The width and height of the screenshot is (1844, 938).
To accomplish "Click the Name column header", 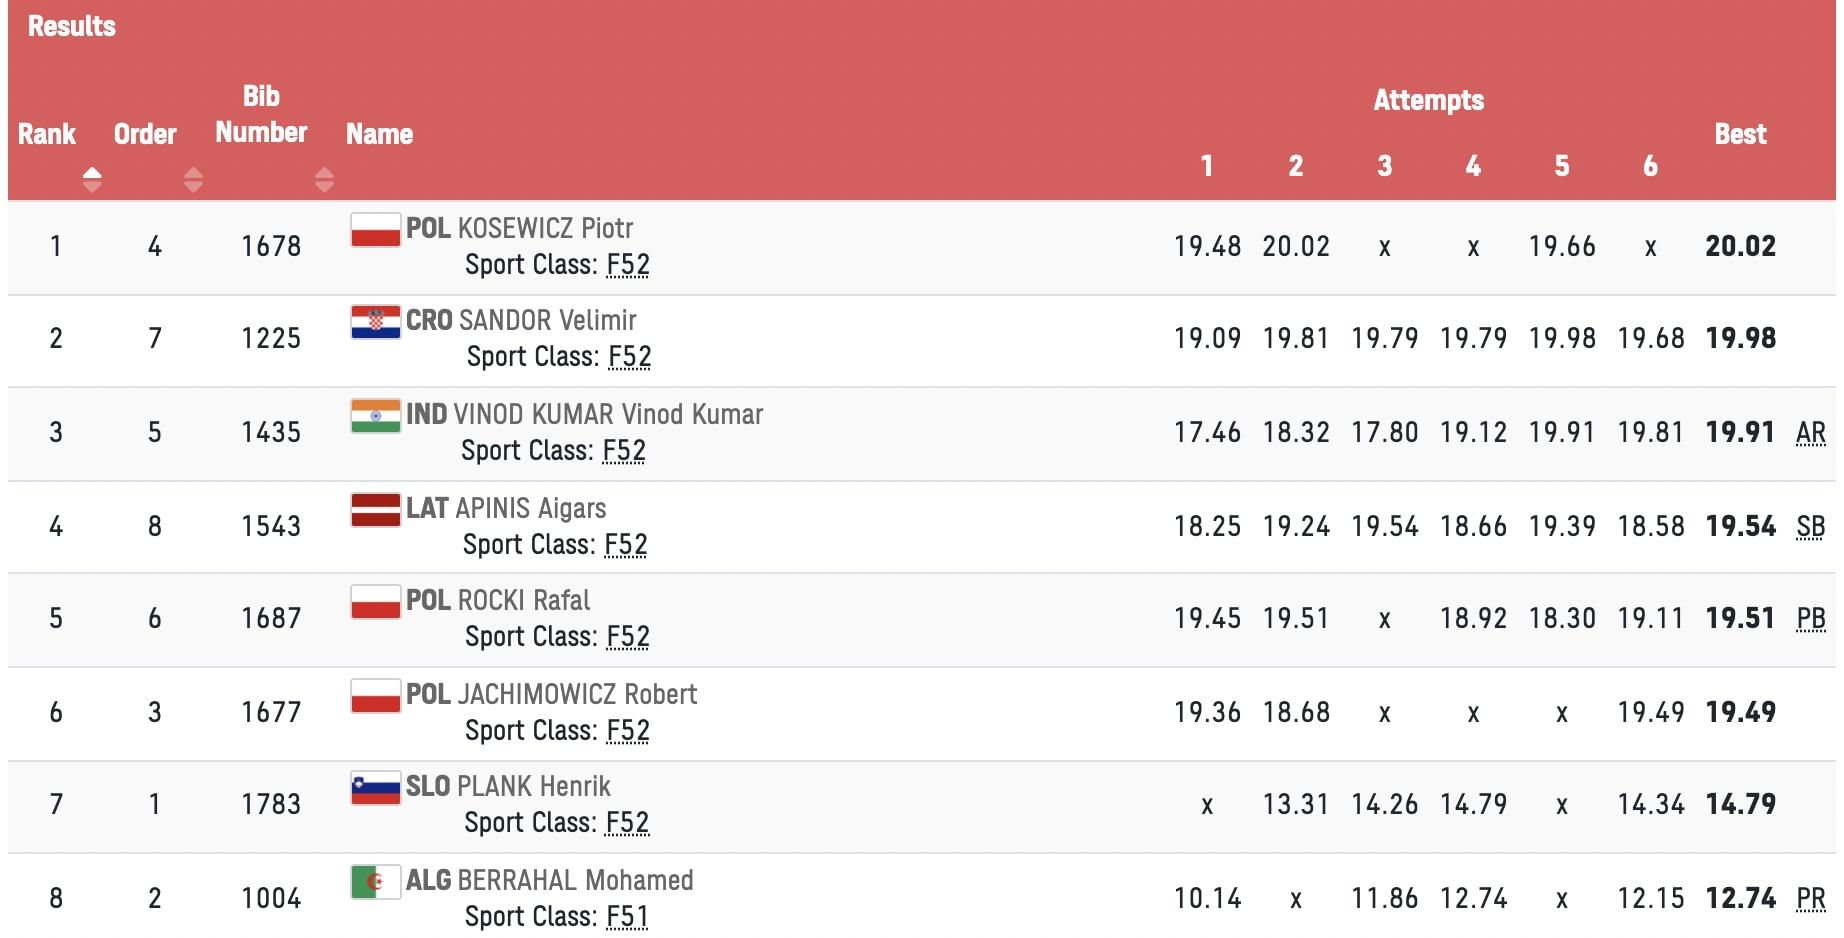I will pos(379,134).
